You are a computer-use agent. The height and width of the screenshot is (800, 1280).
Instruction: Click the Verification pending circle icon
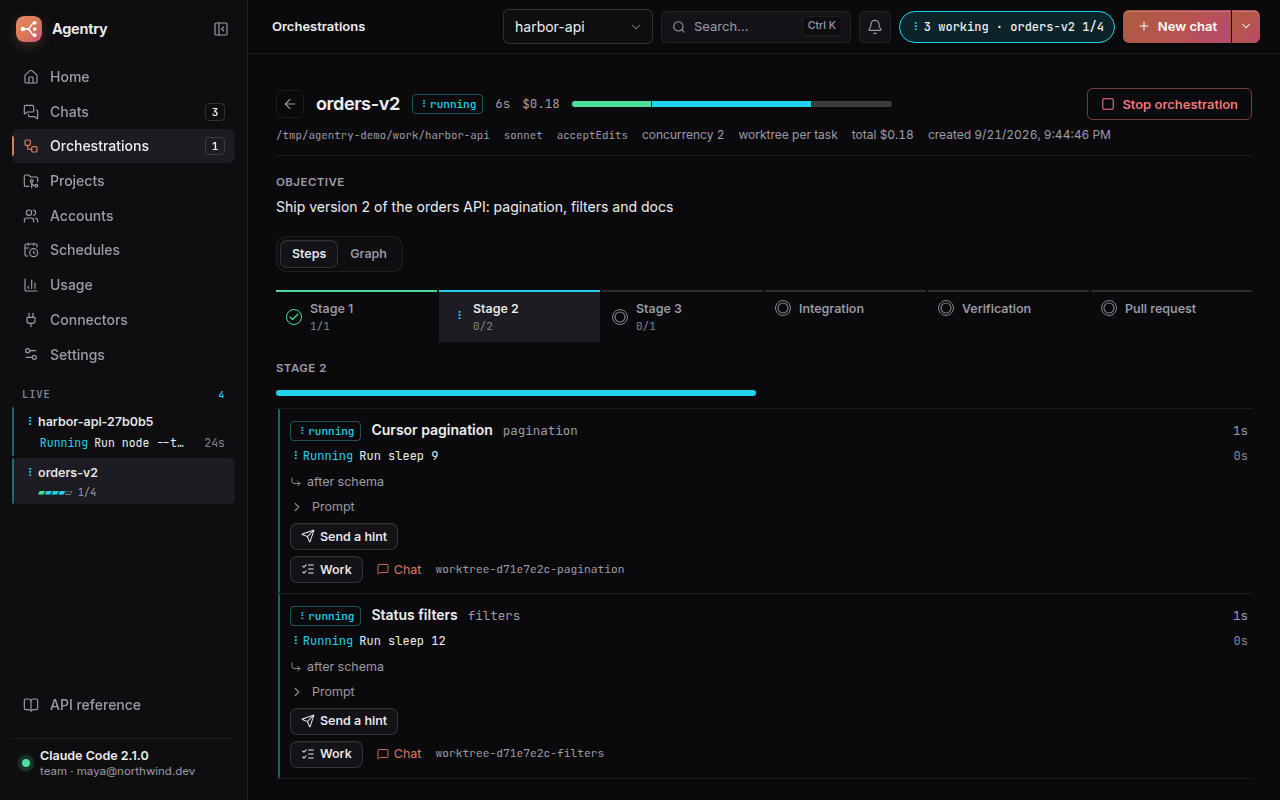point(946,308)
